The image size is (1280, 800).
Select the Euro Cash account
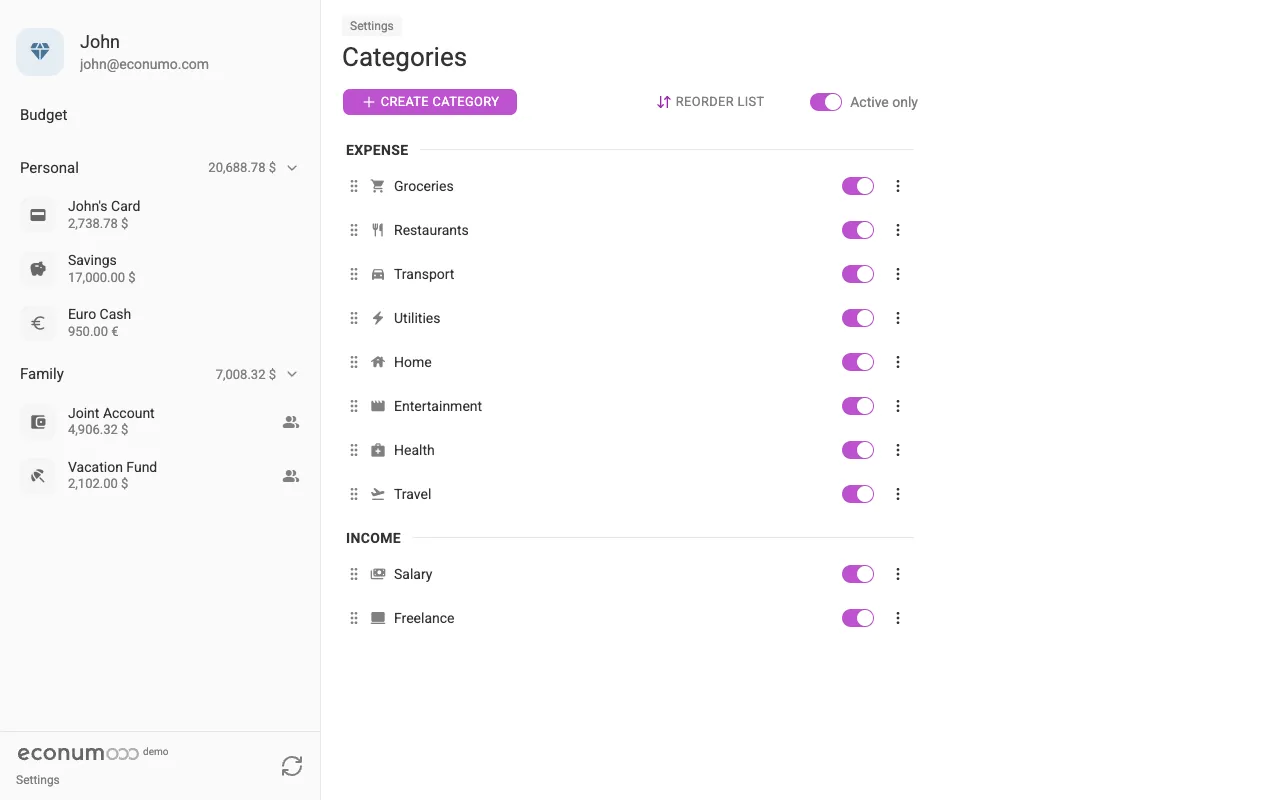[x=160, y=323]
